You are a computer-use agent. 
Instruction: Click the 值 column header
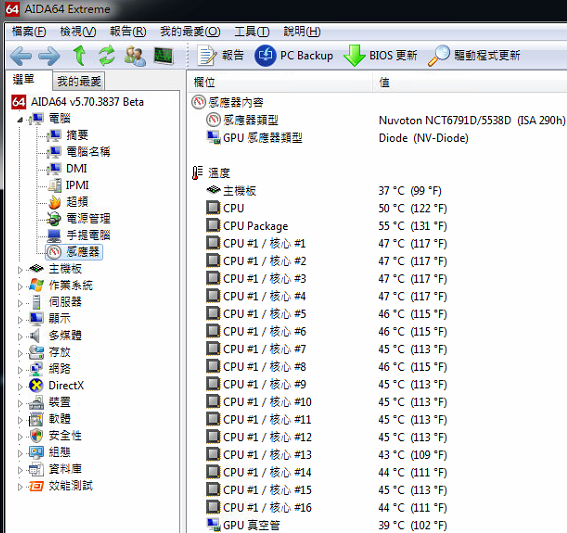[470, 82]
